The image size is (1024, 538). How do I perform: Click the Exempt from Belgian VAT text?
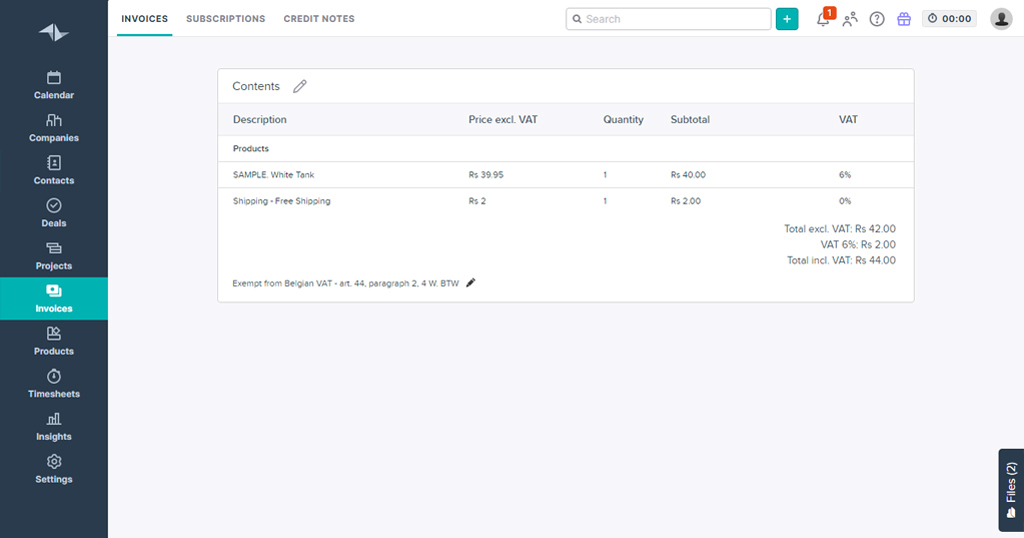(345, 283)
